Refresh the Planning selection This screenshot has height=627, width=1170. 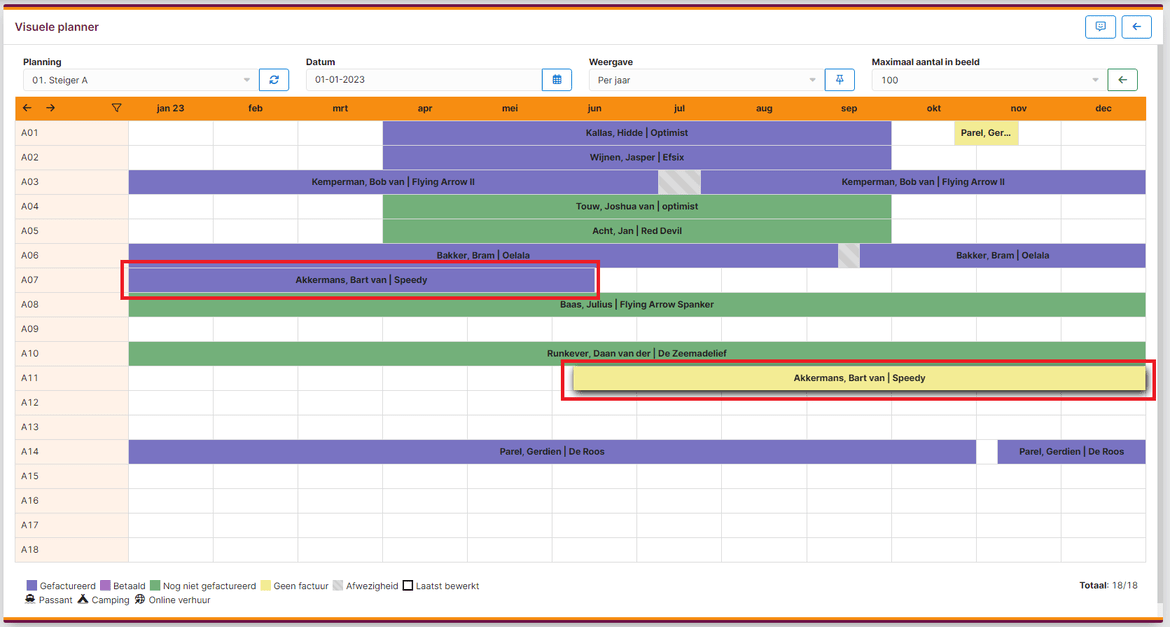[x=274, y=80]
